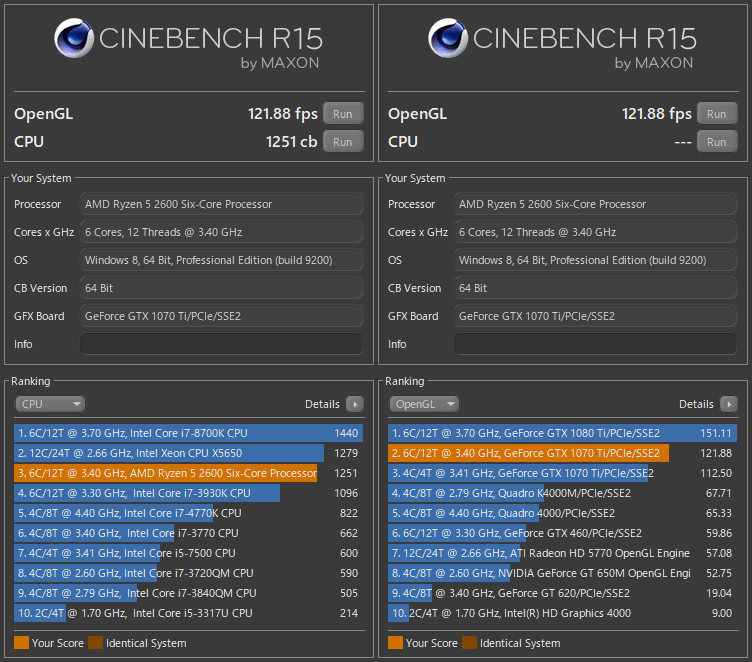Select the Quadro K4000M ranking row

point(563,493)
